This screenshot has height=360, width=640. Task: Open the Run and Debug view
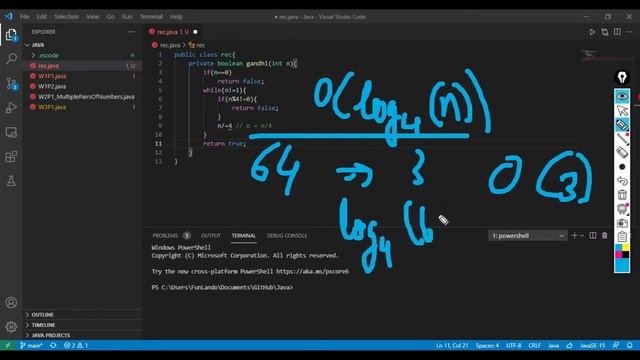[11, 108]
